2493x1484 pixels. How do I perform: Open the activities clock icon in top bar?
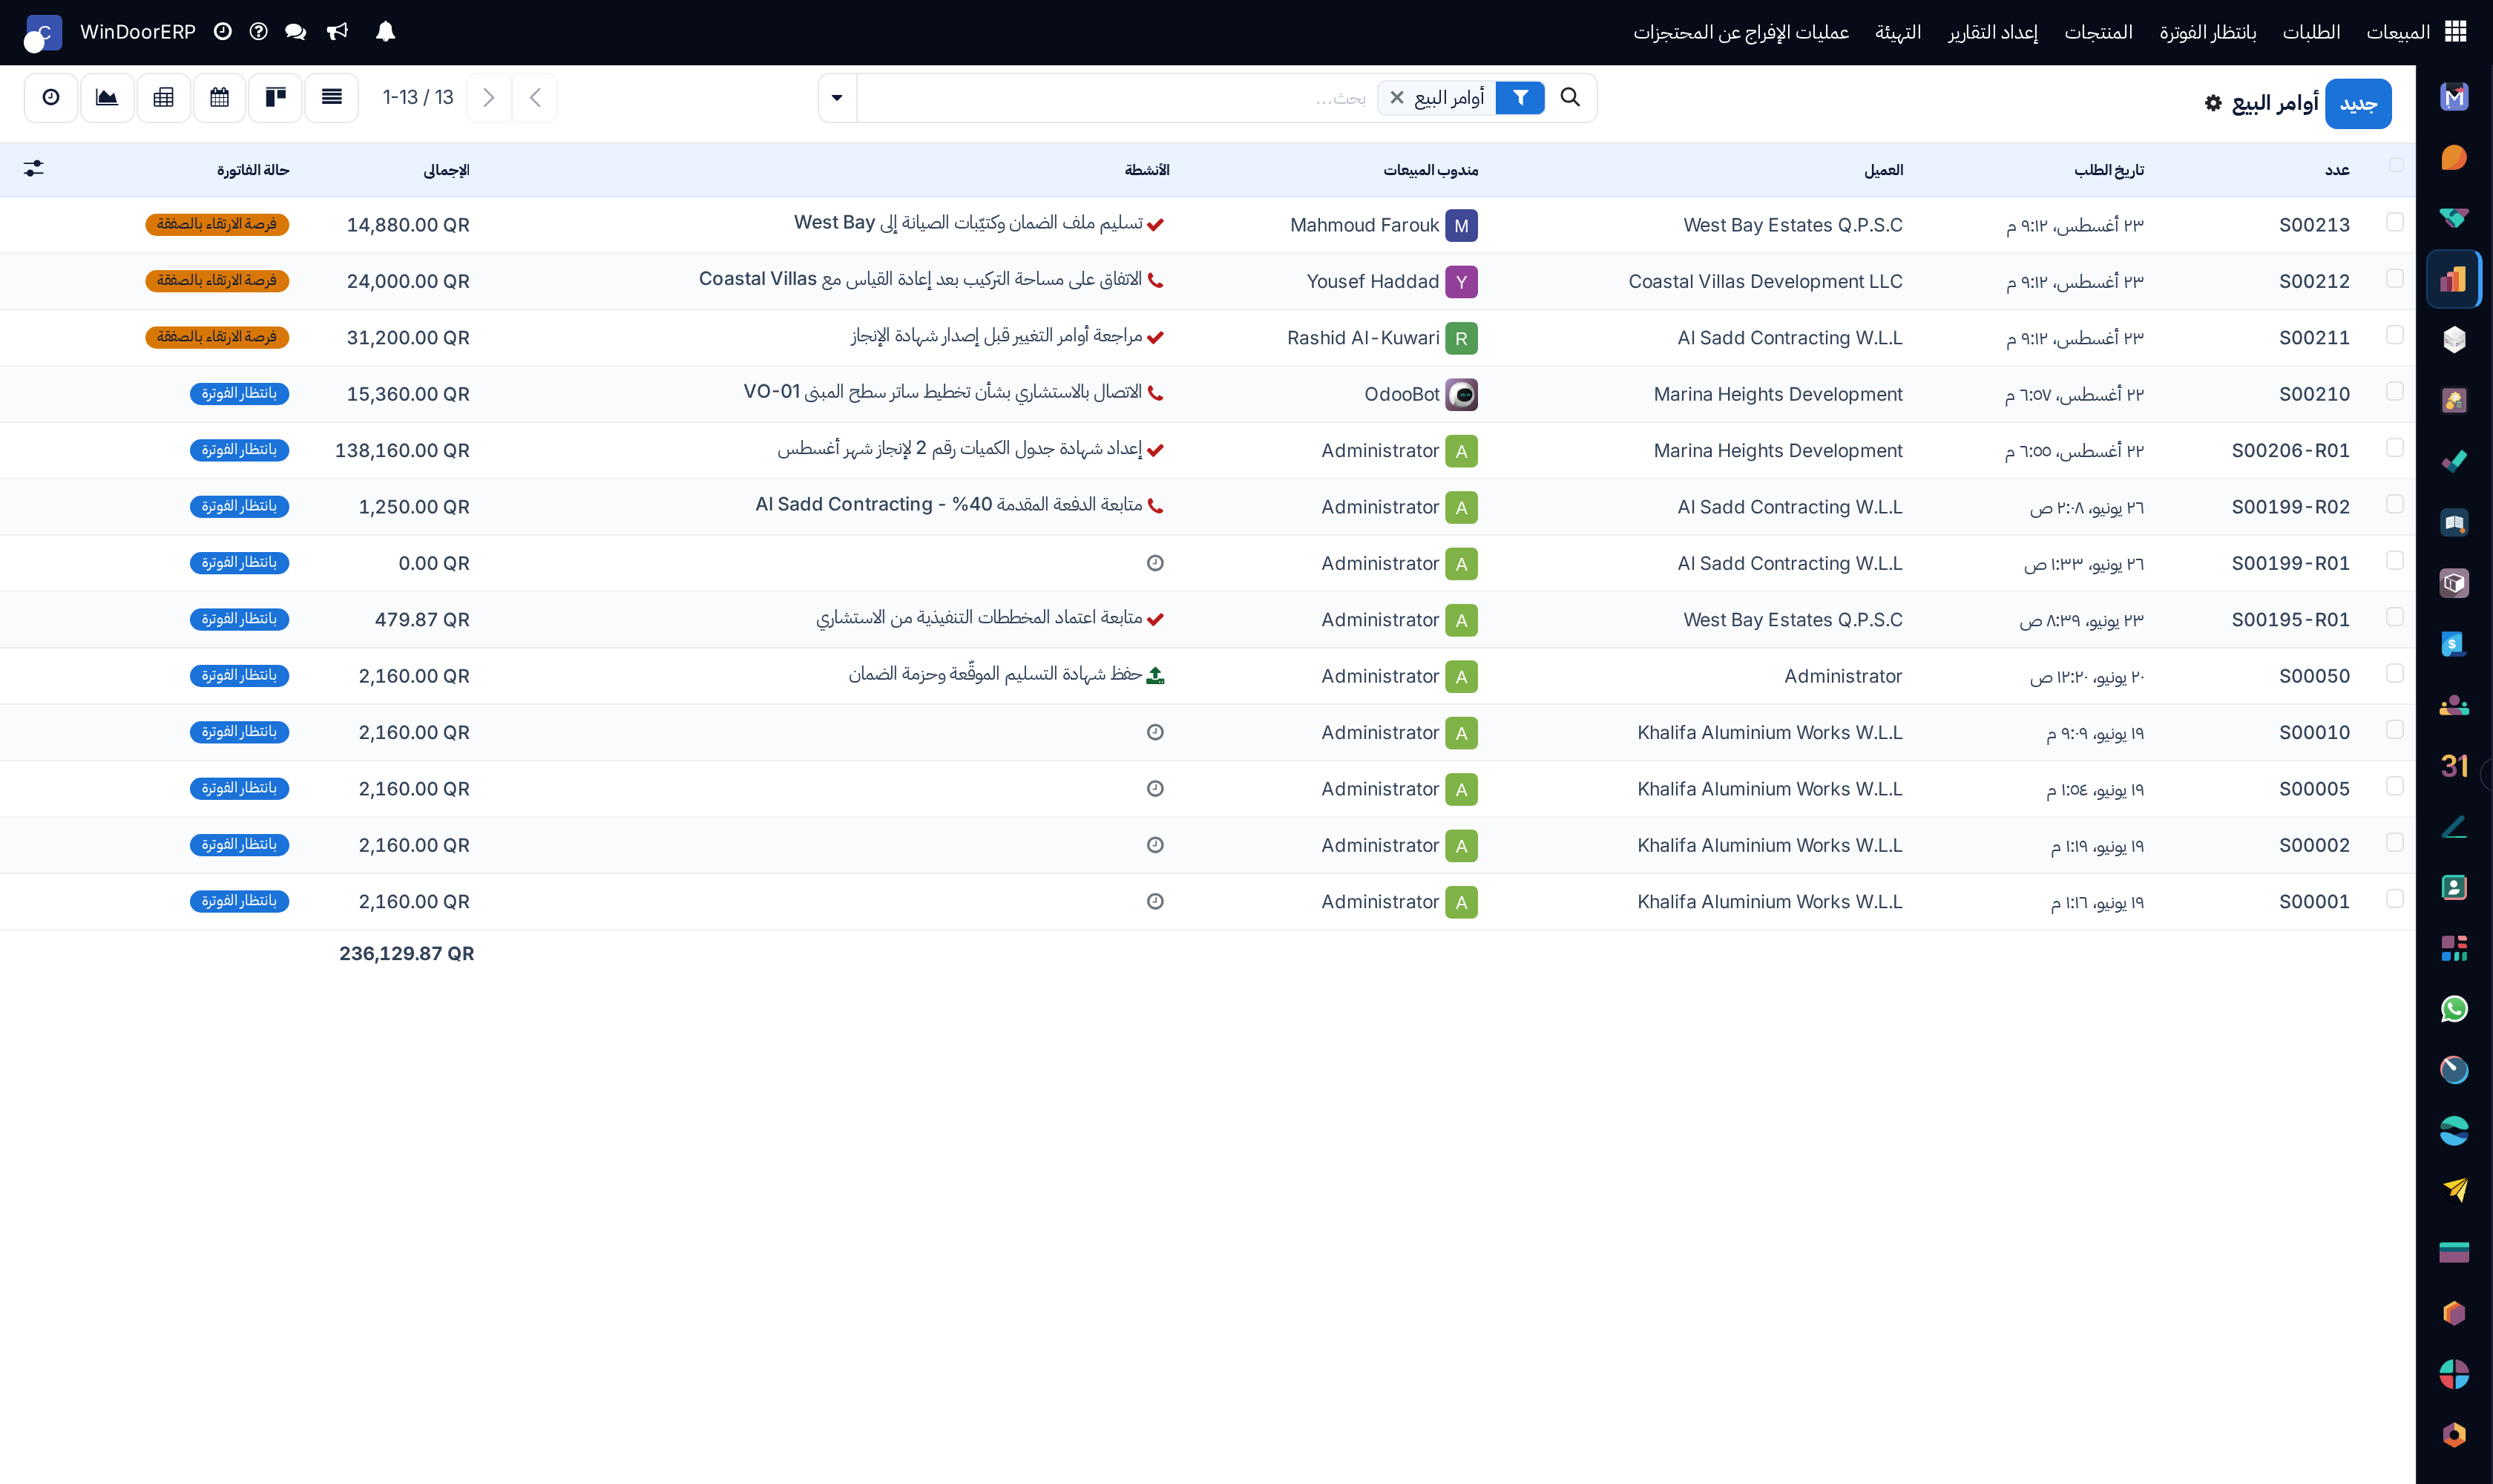pyautogui.click(x=223, y=32)
